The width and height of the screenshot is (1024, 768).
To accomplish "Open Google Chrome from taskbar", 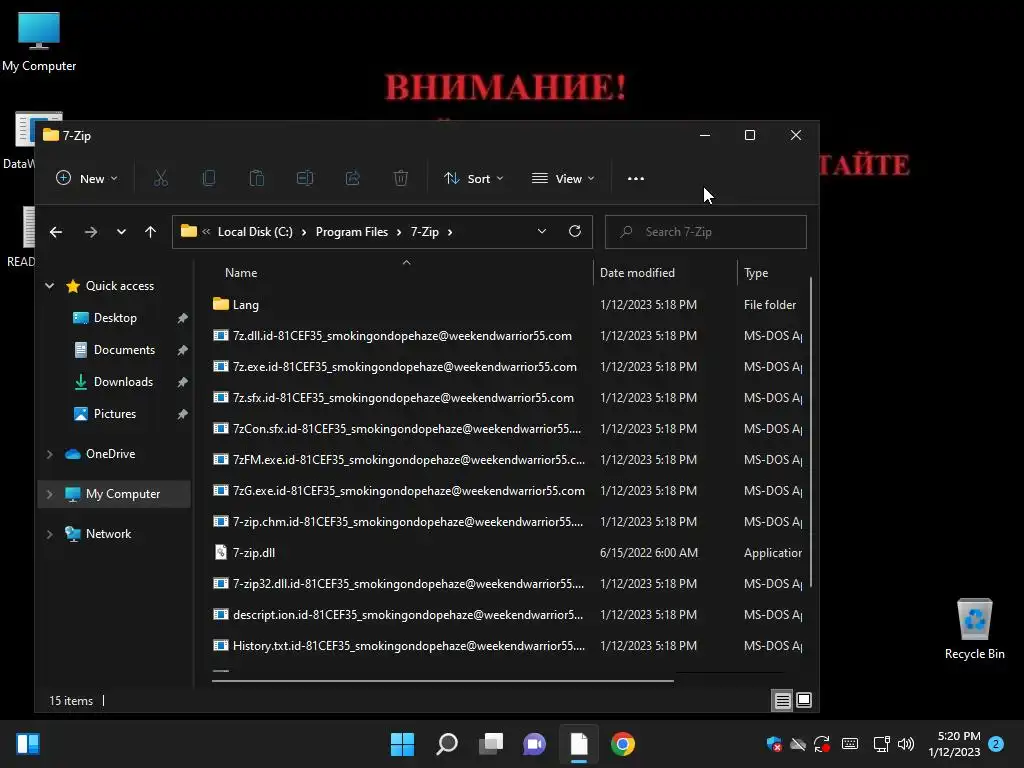I will tap(622, 744).
